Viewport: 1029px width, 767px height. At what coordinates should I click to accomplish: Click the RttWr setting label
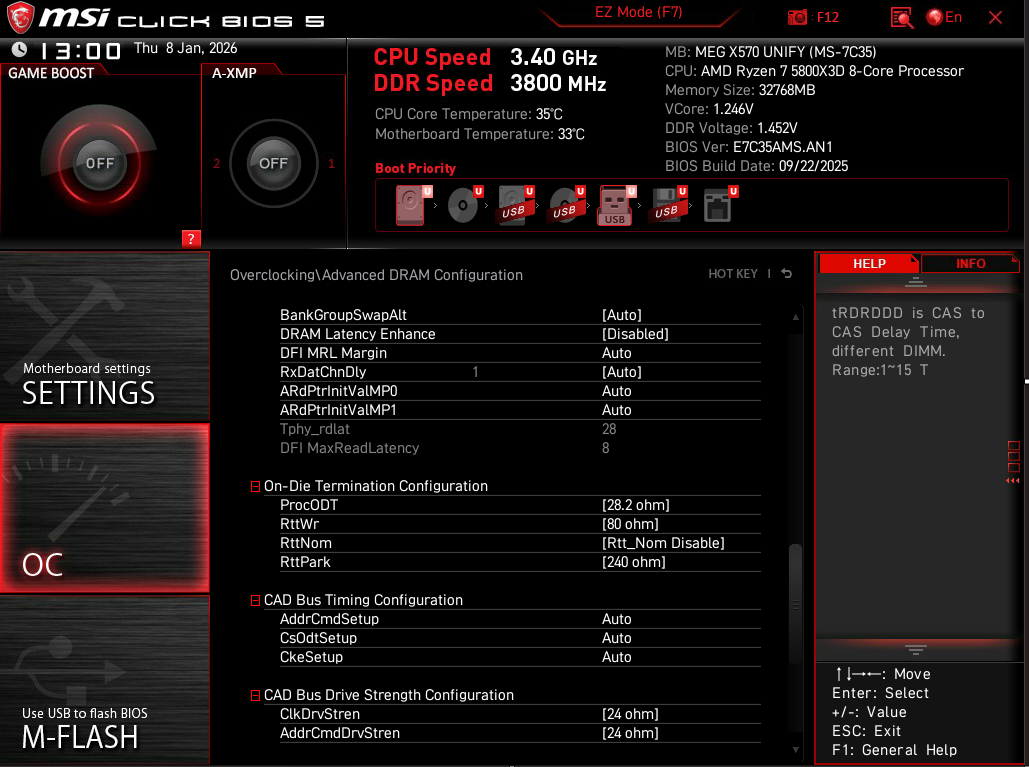click(299, 524)
